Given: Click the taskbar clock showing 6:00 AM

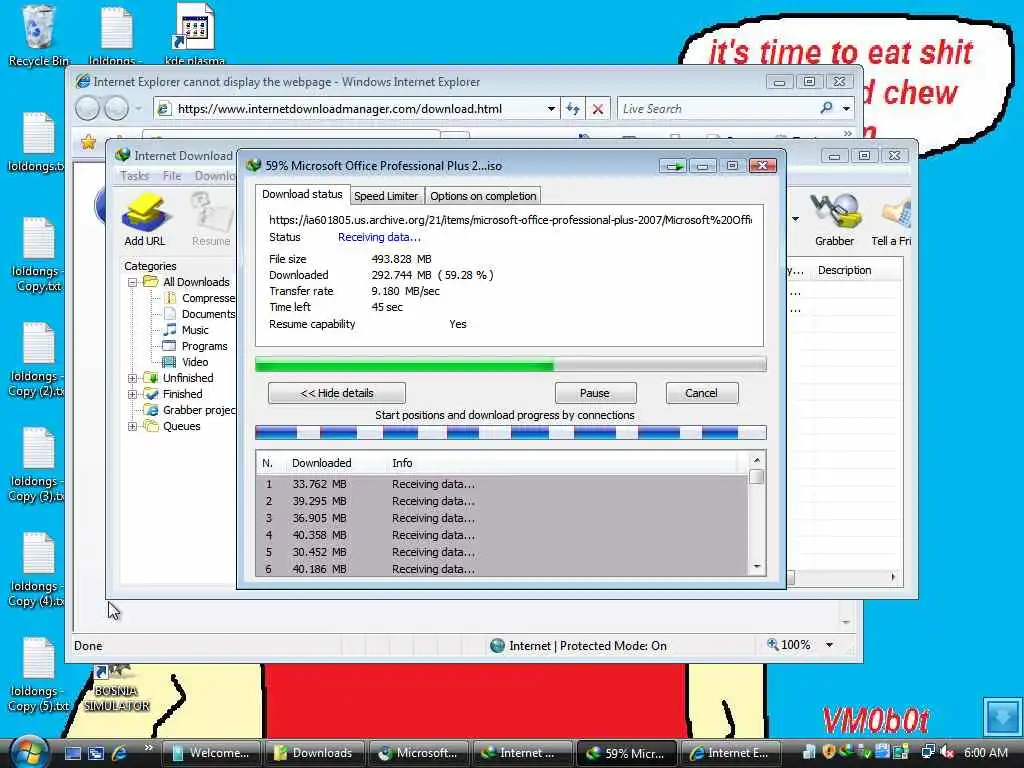Looking at the screenshot, I should click(x=986, y=753).
